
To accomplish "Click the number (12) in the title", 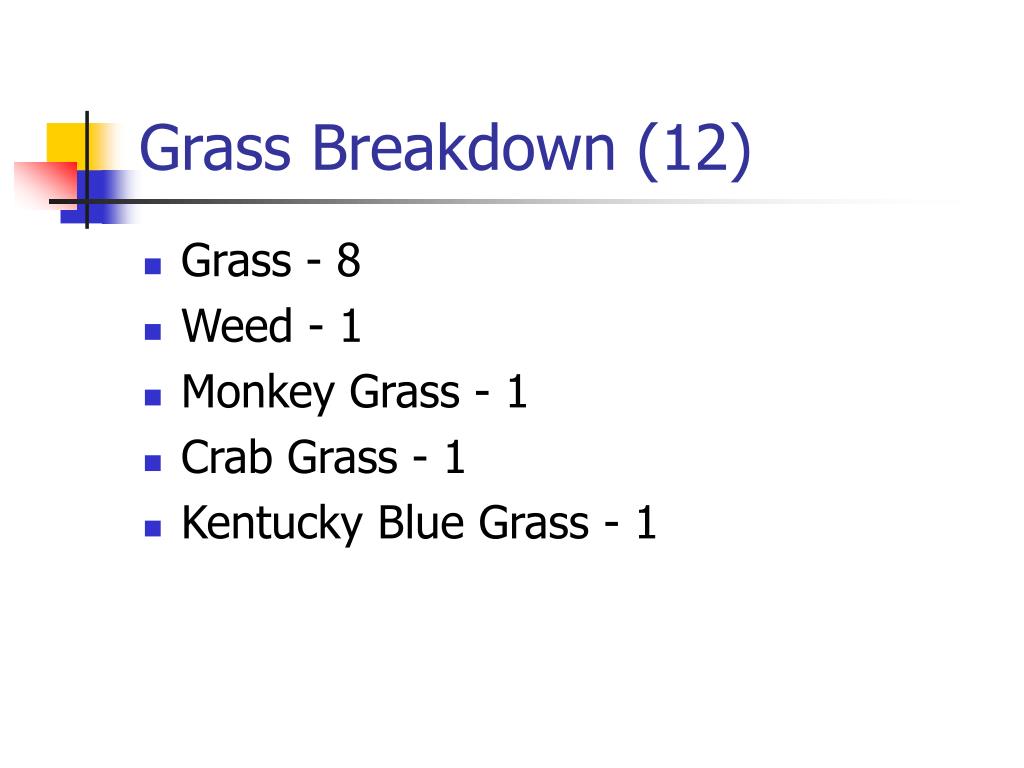I will tap(694, 152).
